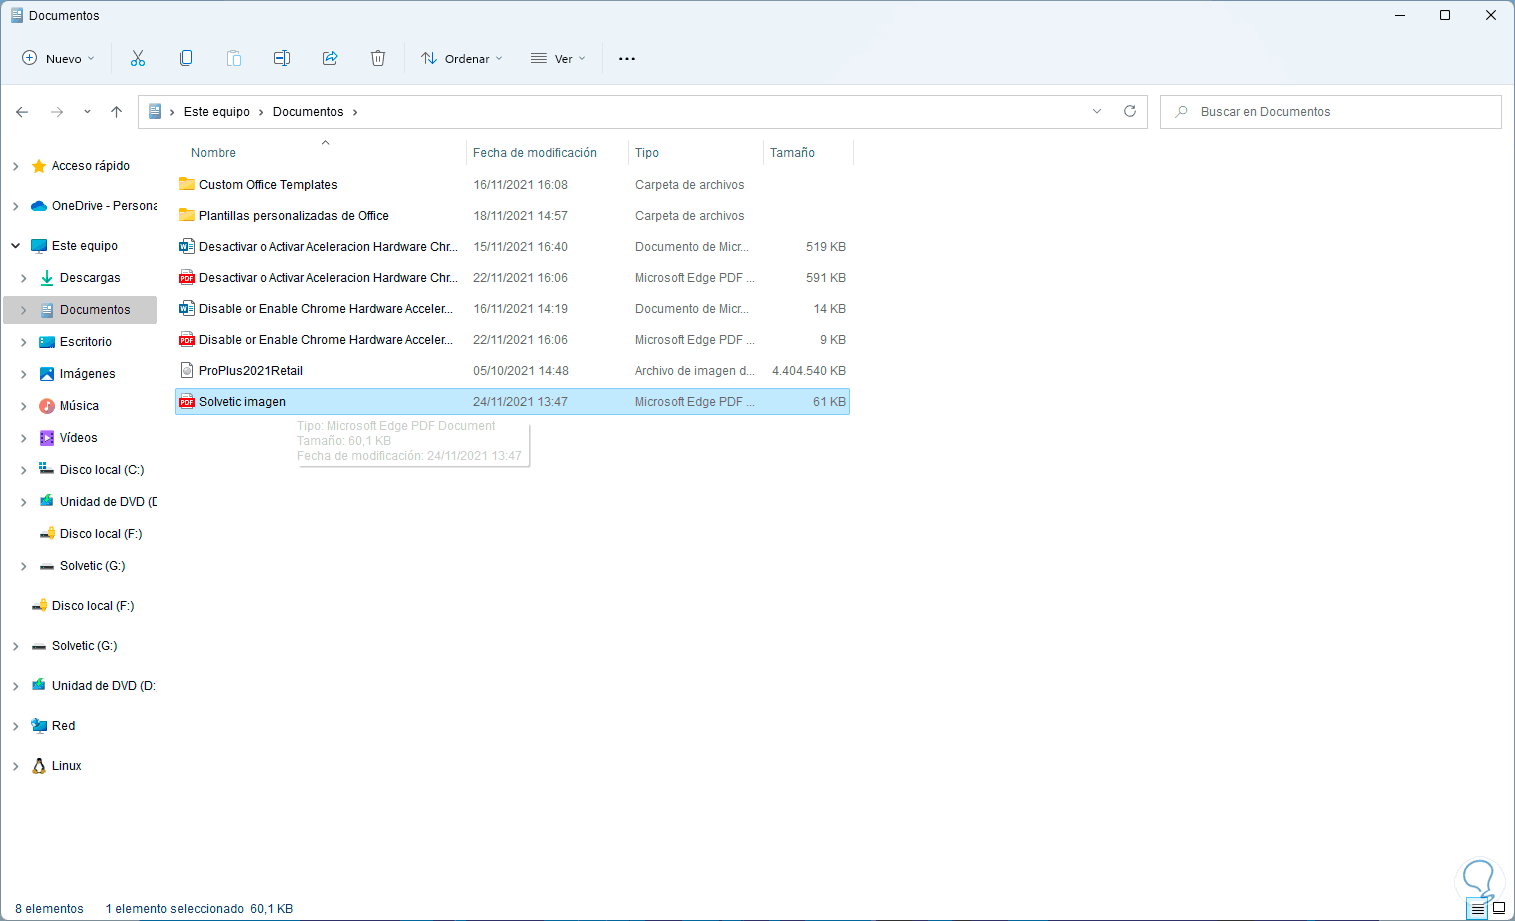This screenshot has height=921, width=1515.
Task: Open the Ordenar sort dropdown
Action: point(461,58)
